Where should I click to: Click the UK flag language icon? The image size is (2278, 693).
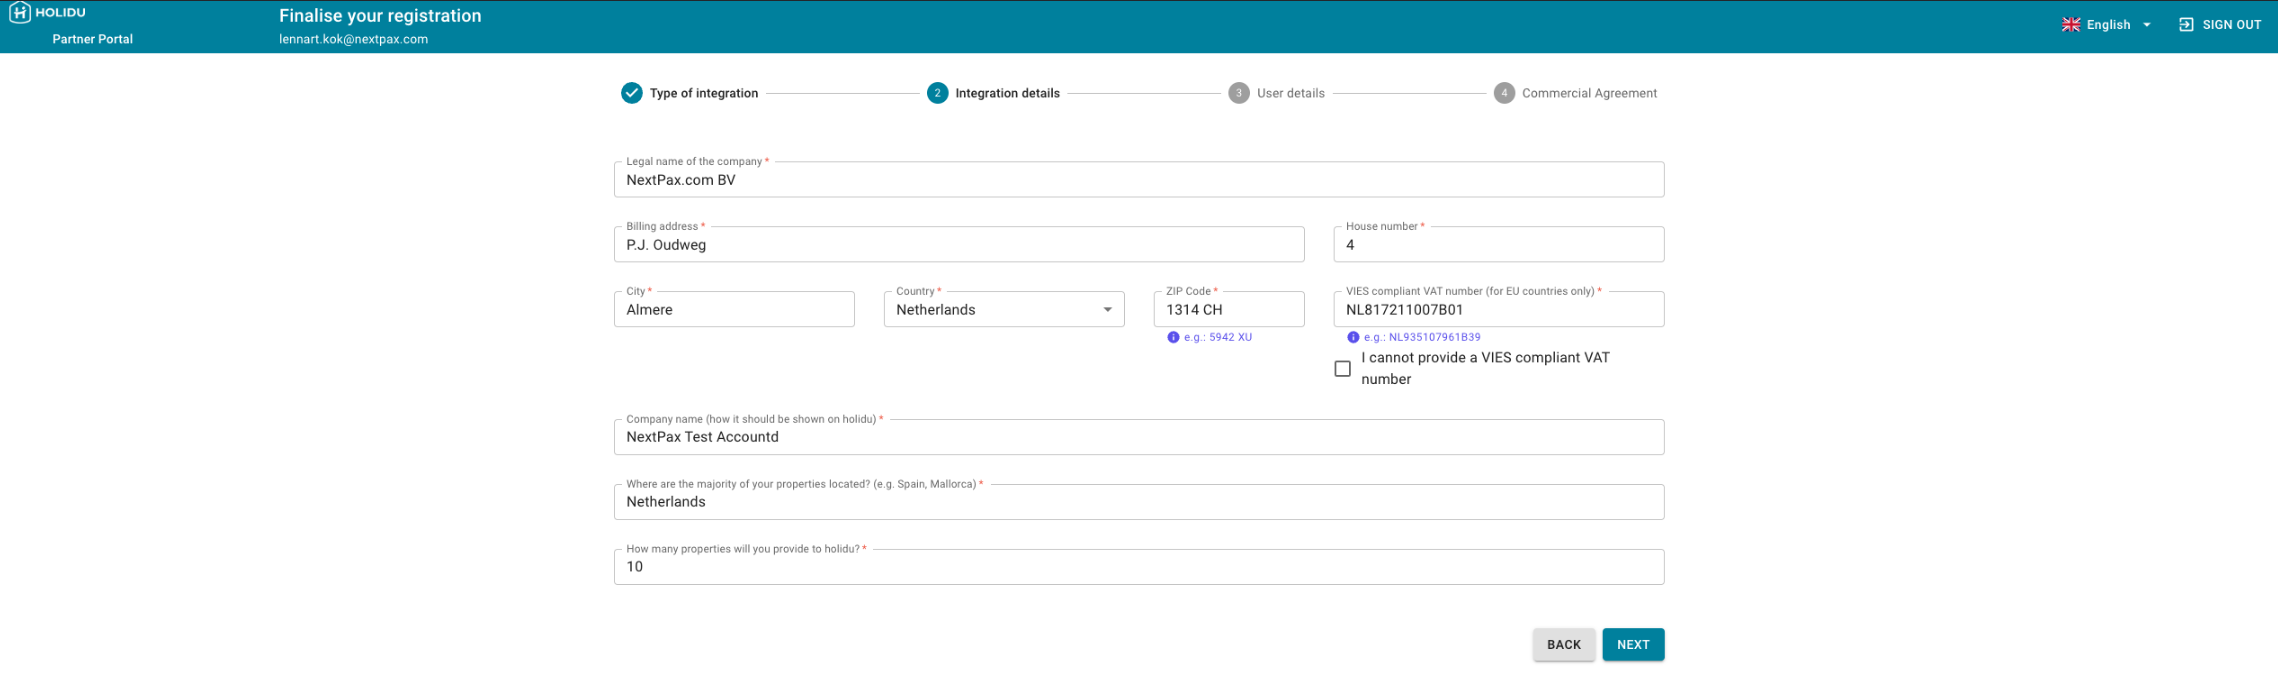[x=2070, y=25]
